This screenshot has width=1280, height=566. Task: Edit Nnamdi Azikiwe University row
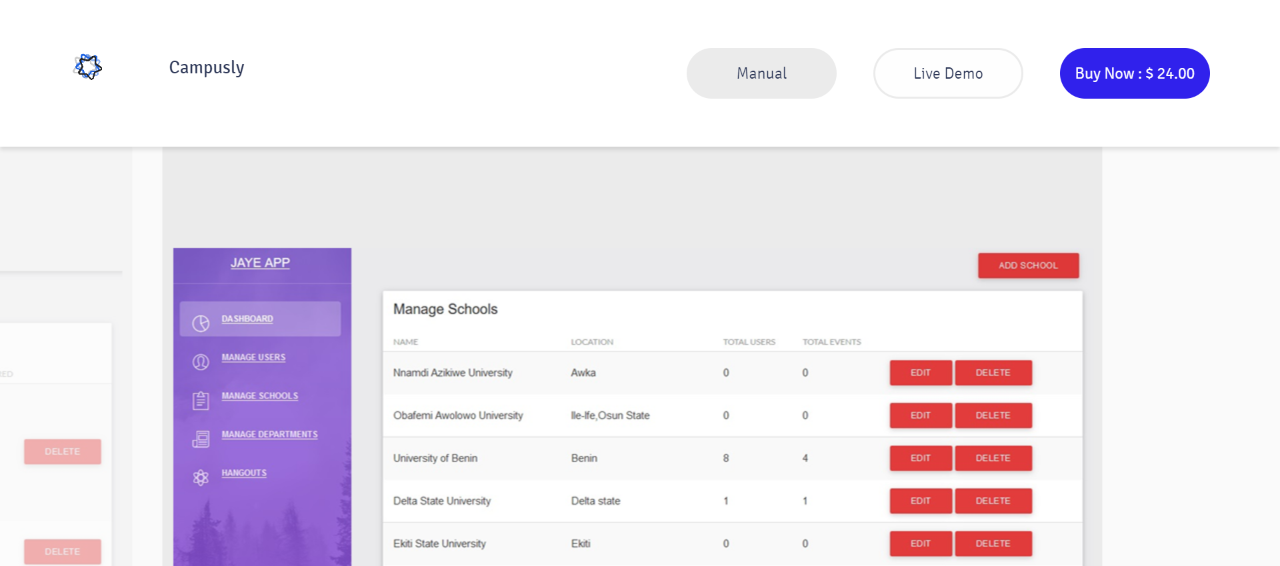(920, 373)
